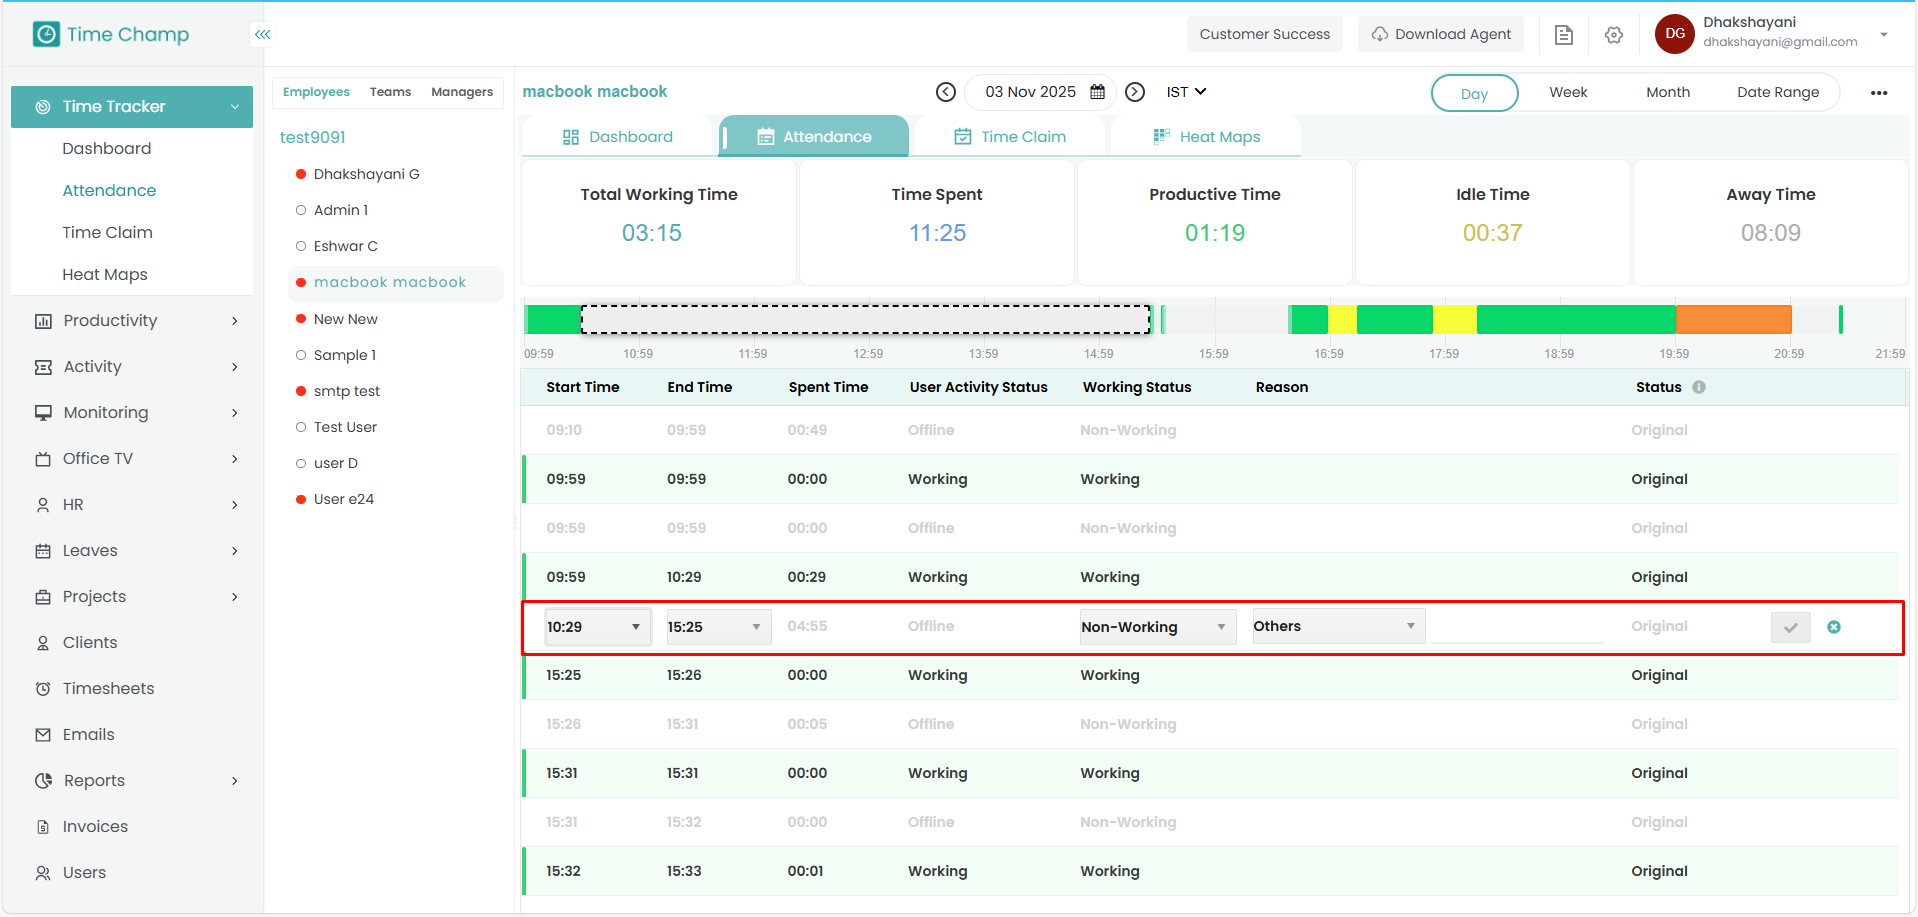Open the calendar date picker icon
Image resolution: width=1918 pixels, height=917 pixels.
pyautogui.click(x=1097, y=92)
